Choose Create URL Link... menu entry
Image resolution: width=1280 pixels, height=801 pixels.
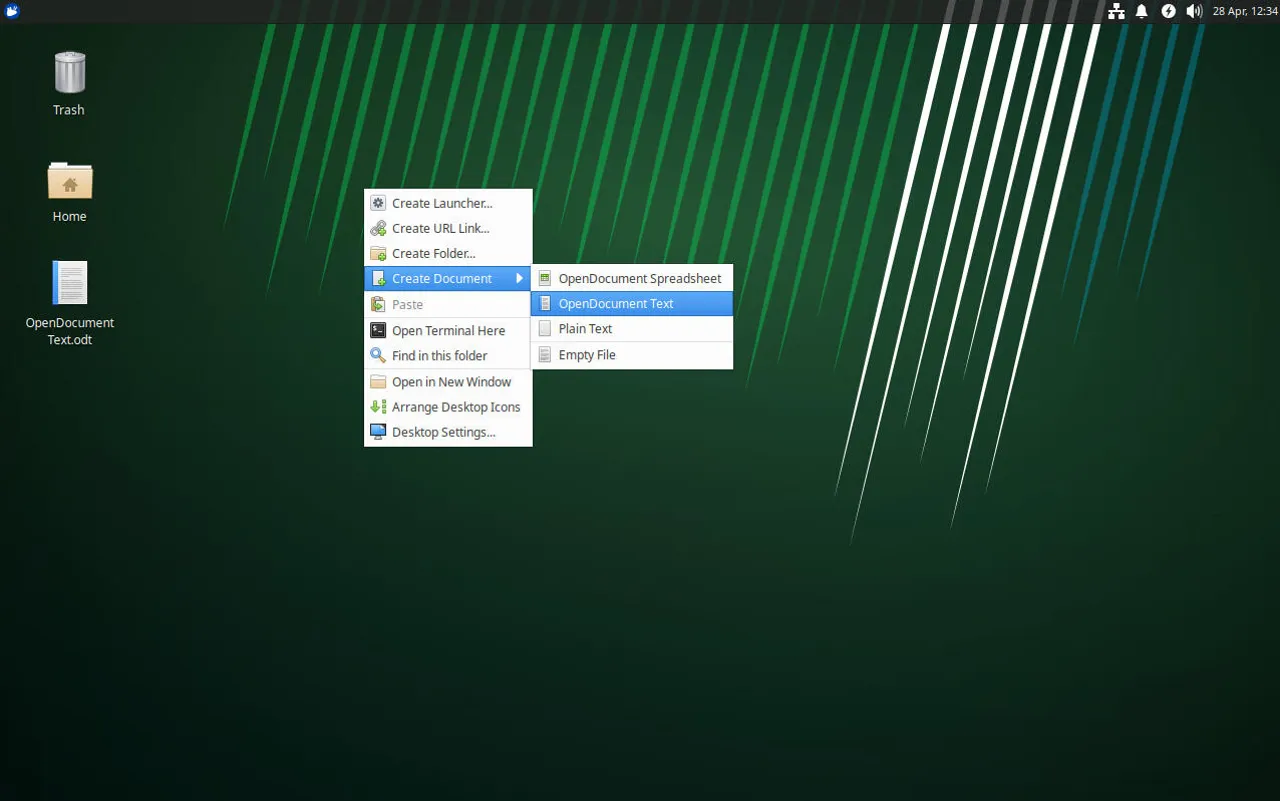coord(448,228)
